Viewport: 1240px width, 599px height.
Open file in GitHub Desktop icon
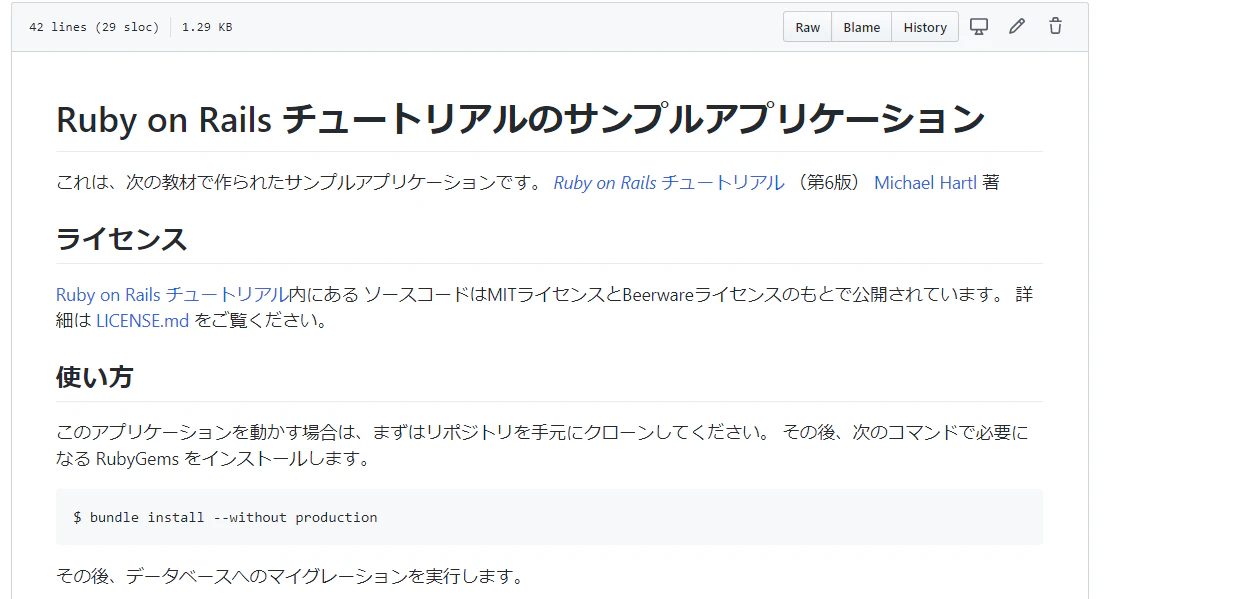click(x=979, y=27)
